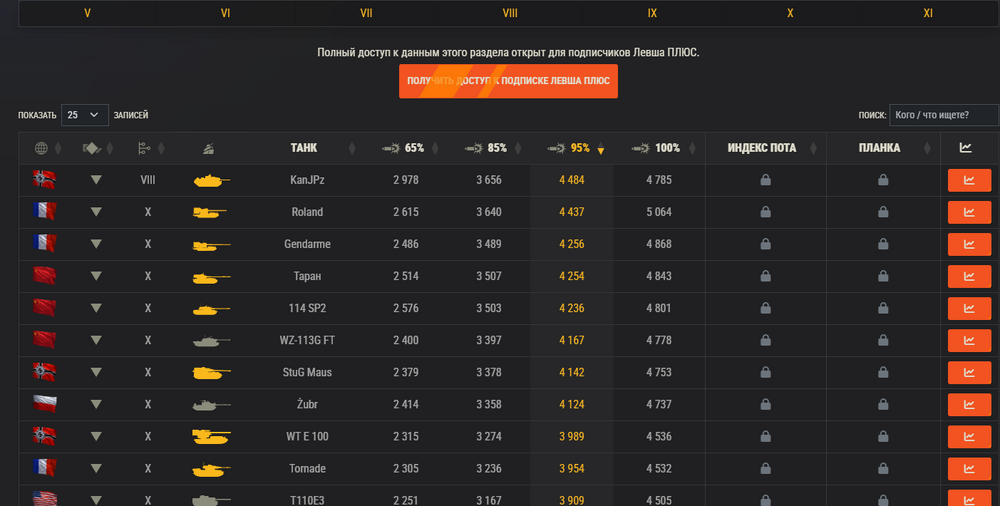This screenshot has width=1000, height=506.
Task: Click the 5 064 value for Roland
Action: (x=659, y=212)
